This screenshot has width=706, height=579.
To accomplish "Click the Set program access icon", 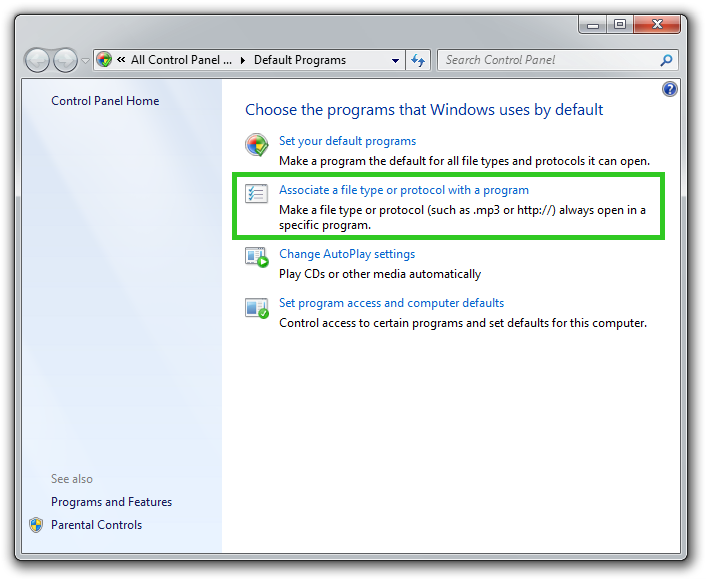I will [x=257, y=308].
